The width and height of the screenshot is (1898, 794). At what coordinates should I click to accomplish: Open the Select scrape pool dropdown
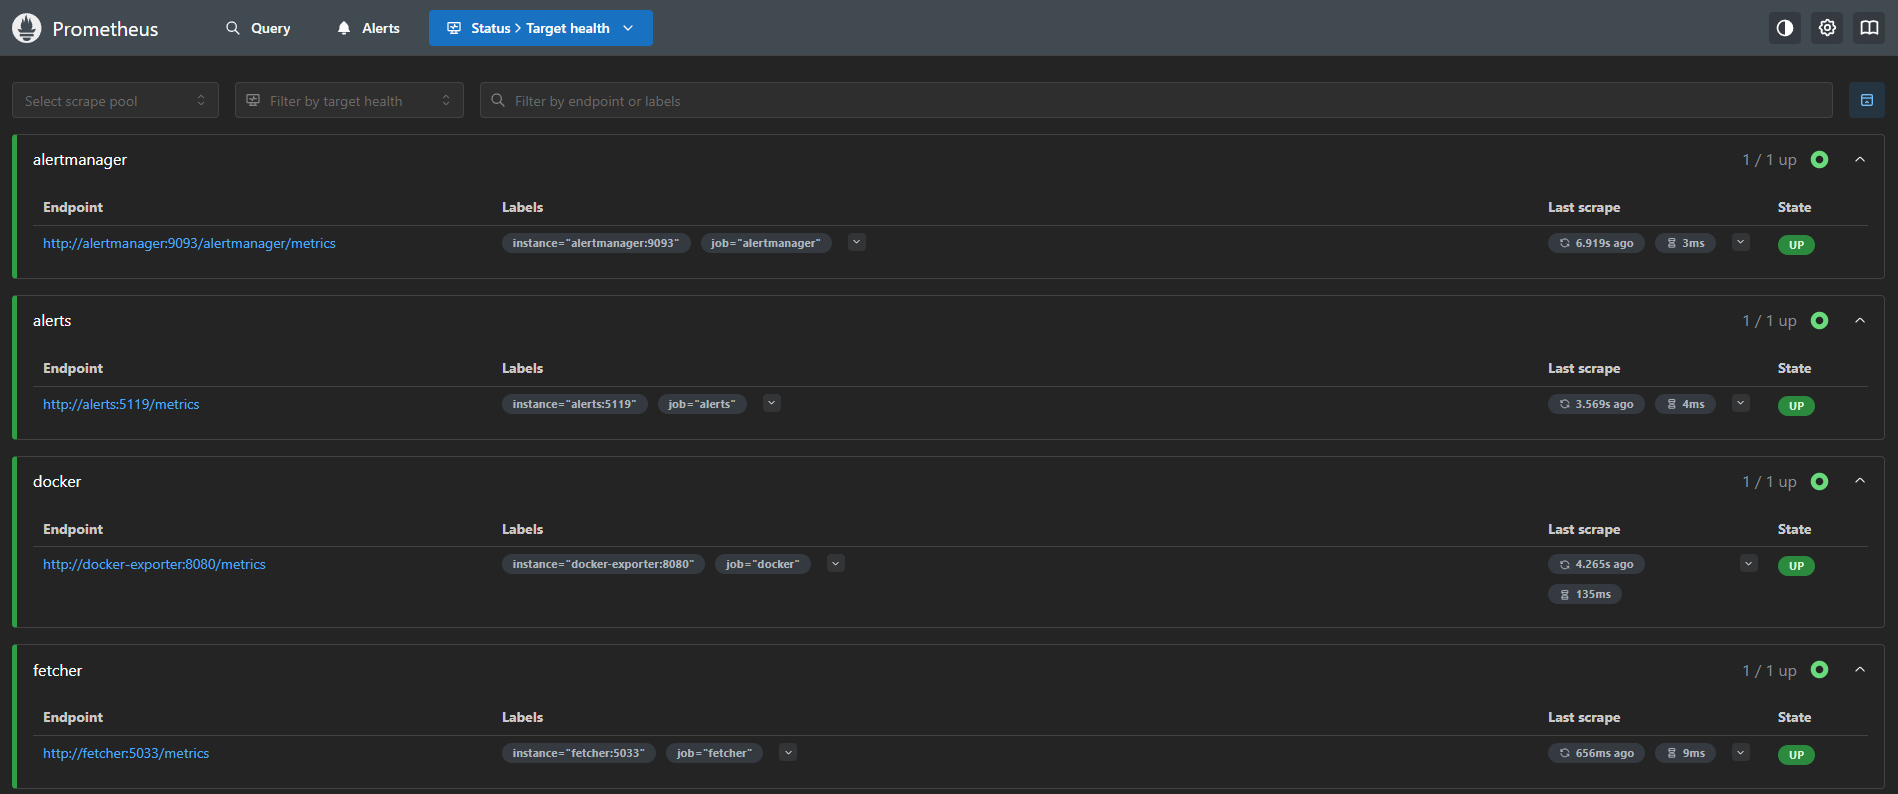click(x=115, y=100)
